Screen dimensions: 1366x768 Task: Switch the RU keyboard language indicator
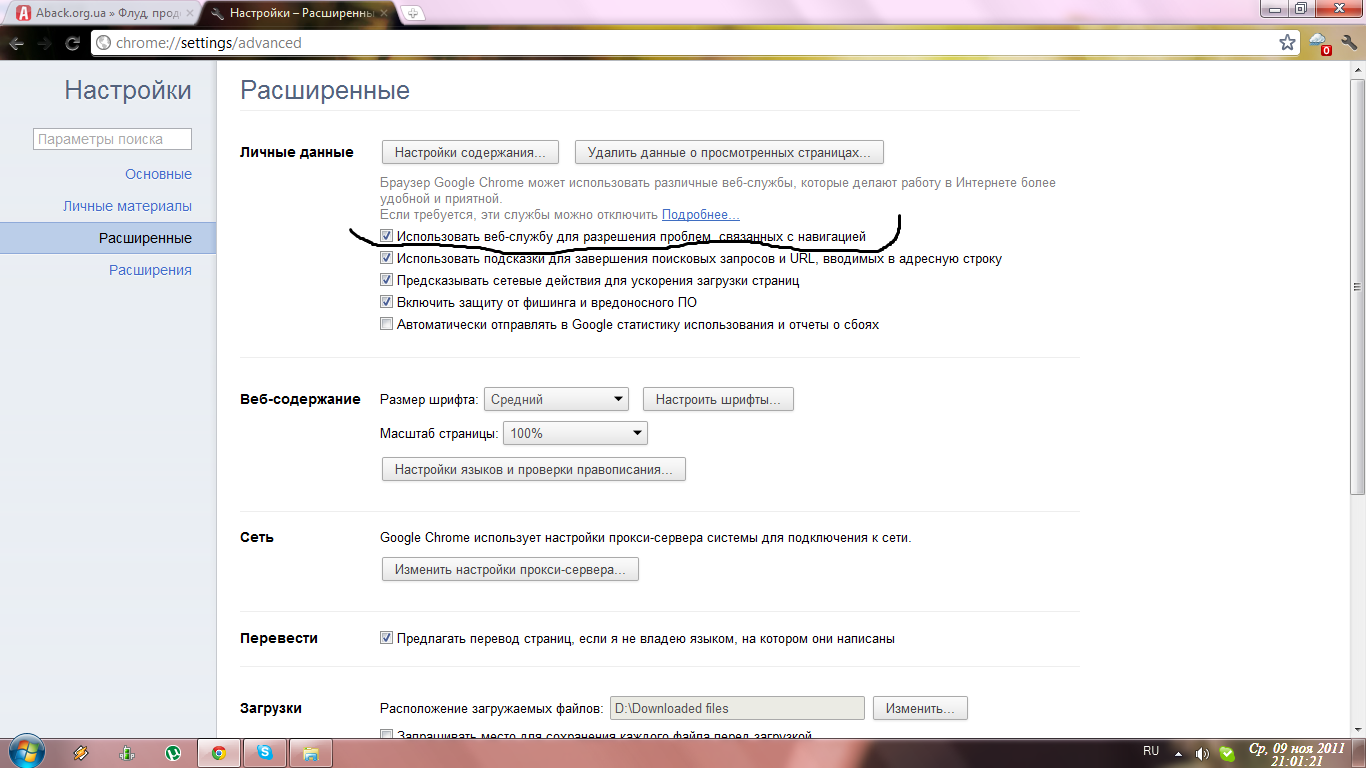(x=1151, y=751)
